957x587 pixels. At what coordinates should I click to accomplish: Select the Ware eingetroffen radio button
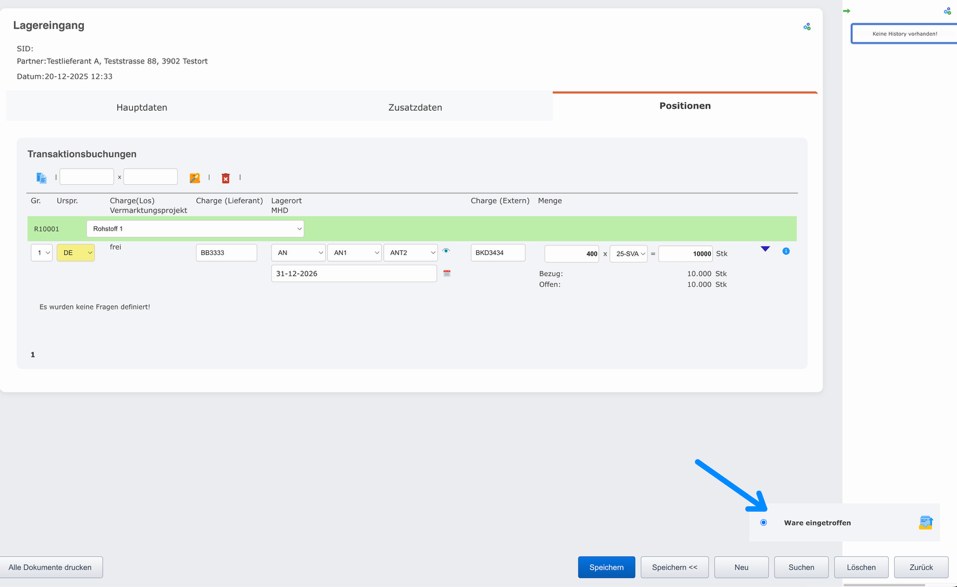pos(763,521)
